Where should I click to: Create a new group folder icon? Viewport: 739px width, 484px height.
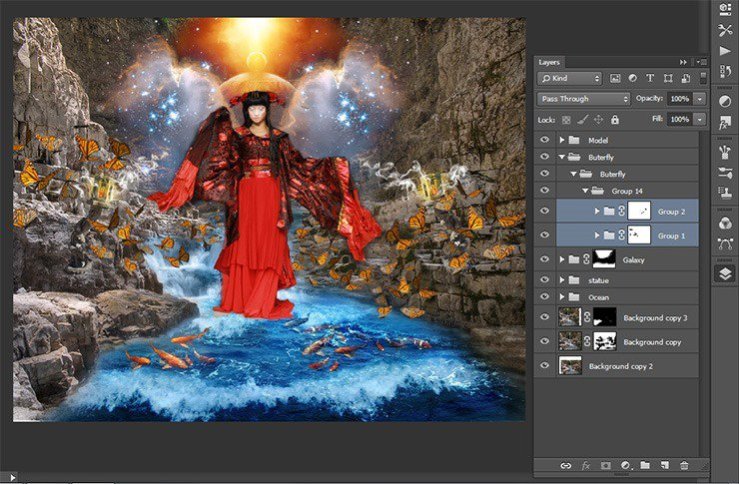(645, 465)
